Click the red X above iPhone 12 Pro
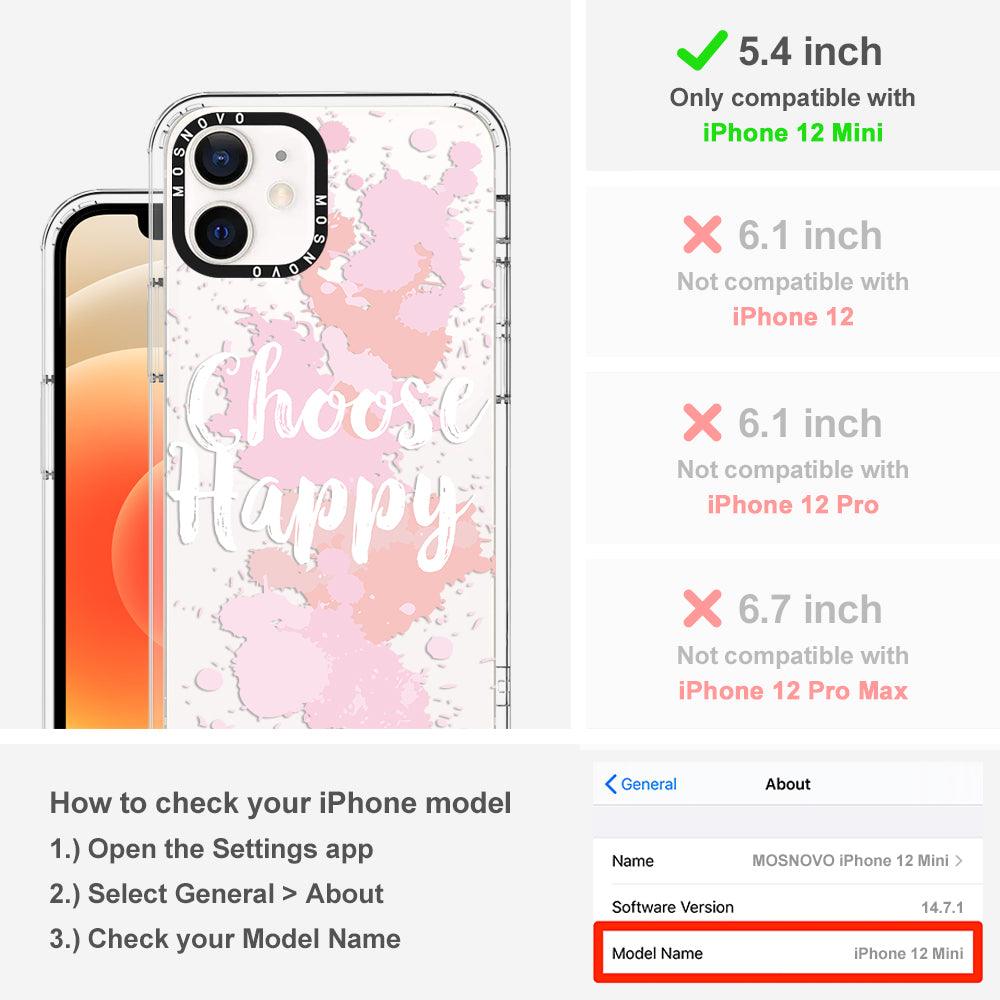Image resolution: width=1000 pixels, height=1000 pixels. (702, 422)
